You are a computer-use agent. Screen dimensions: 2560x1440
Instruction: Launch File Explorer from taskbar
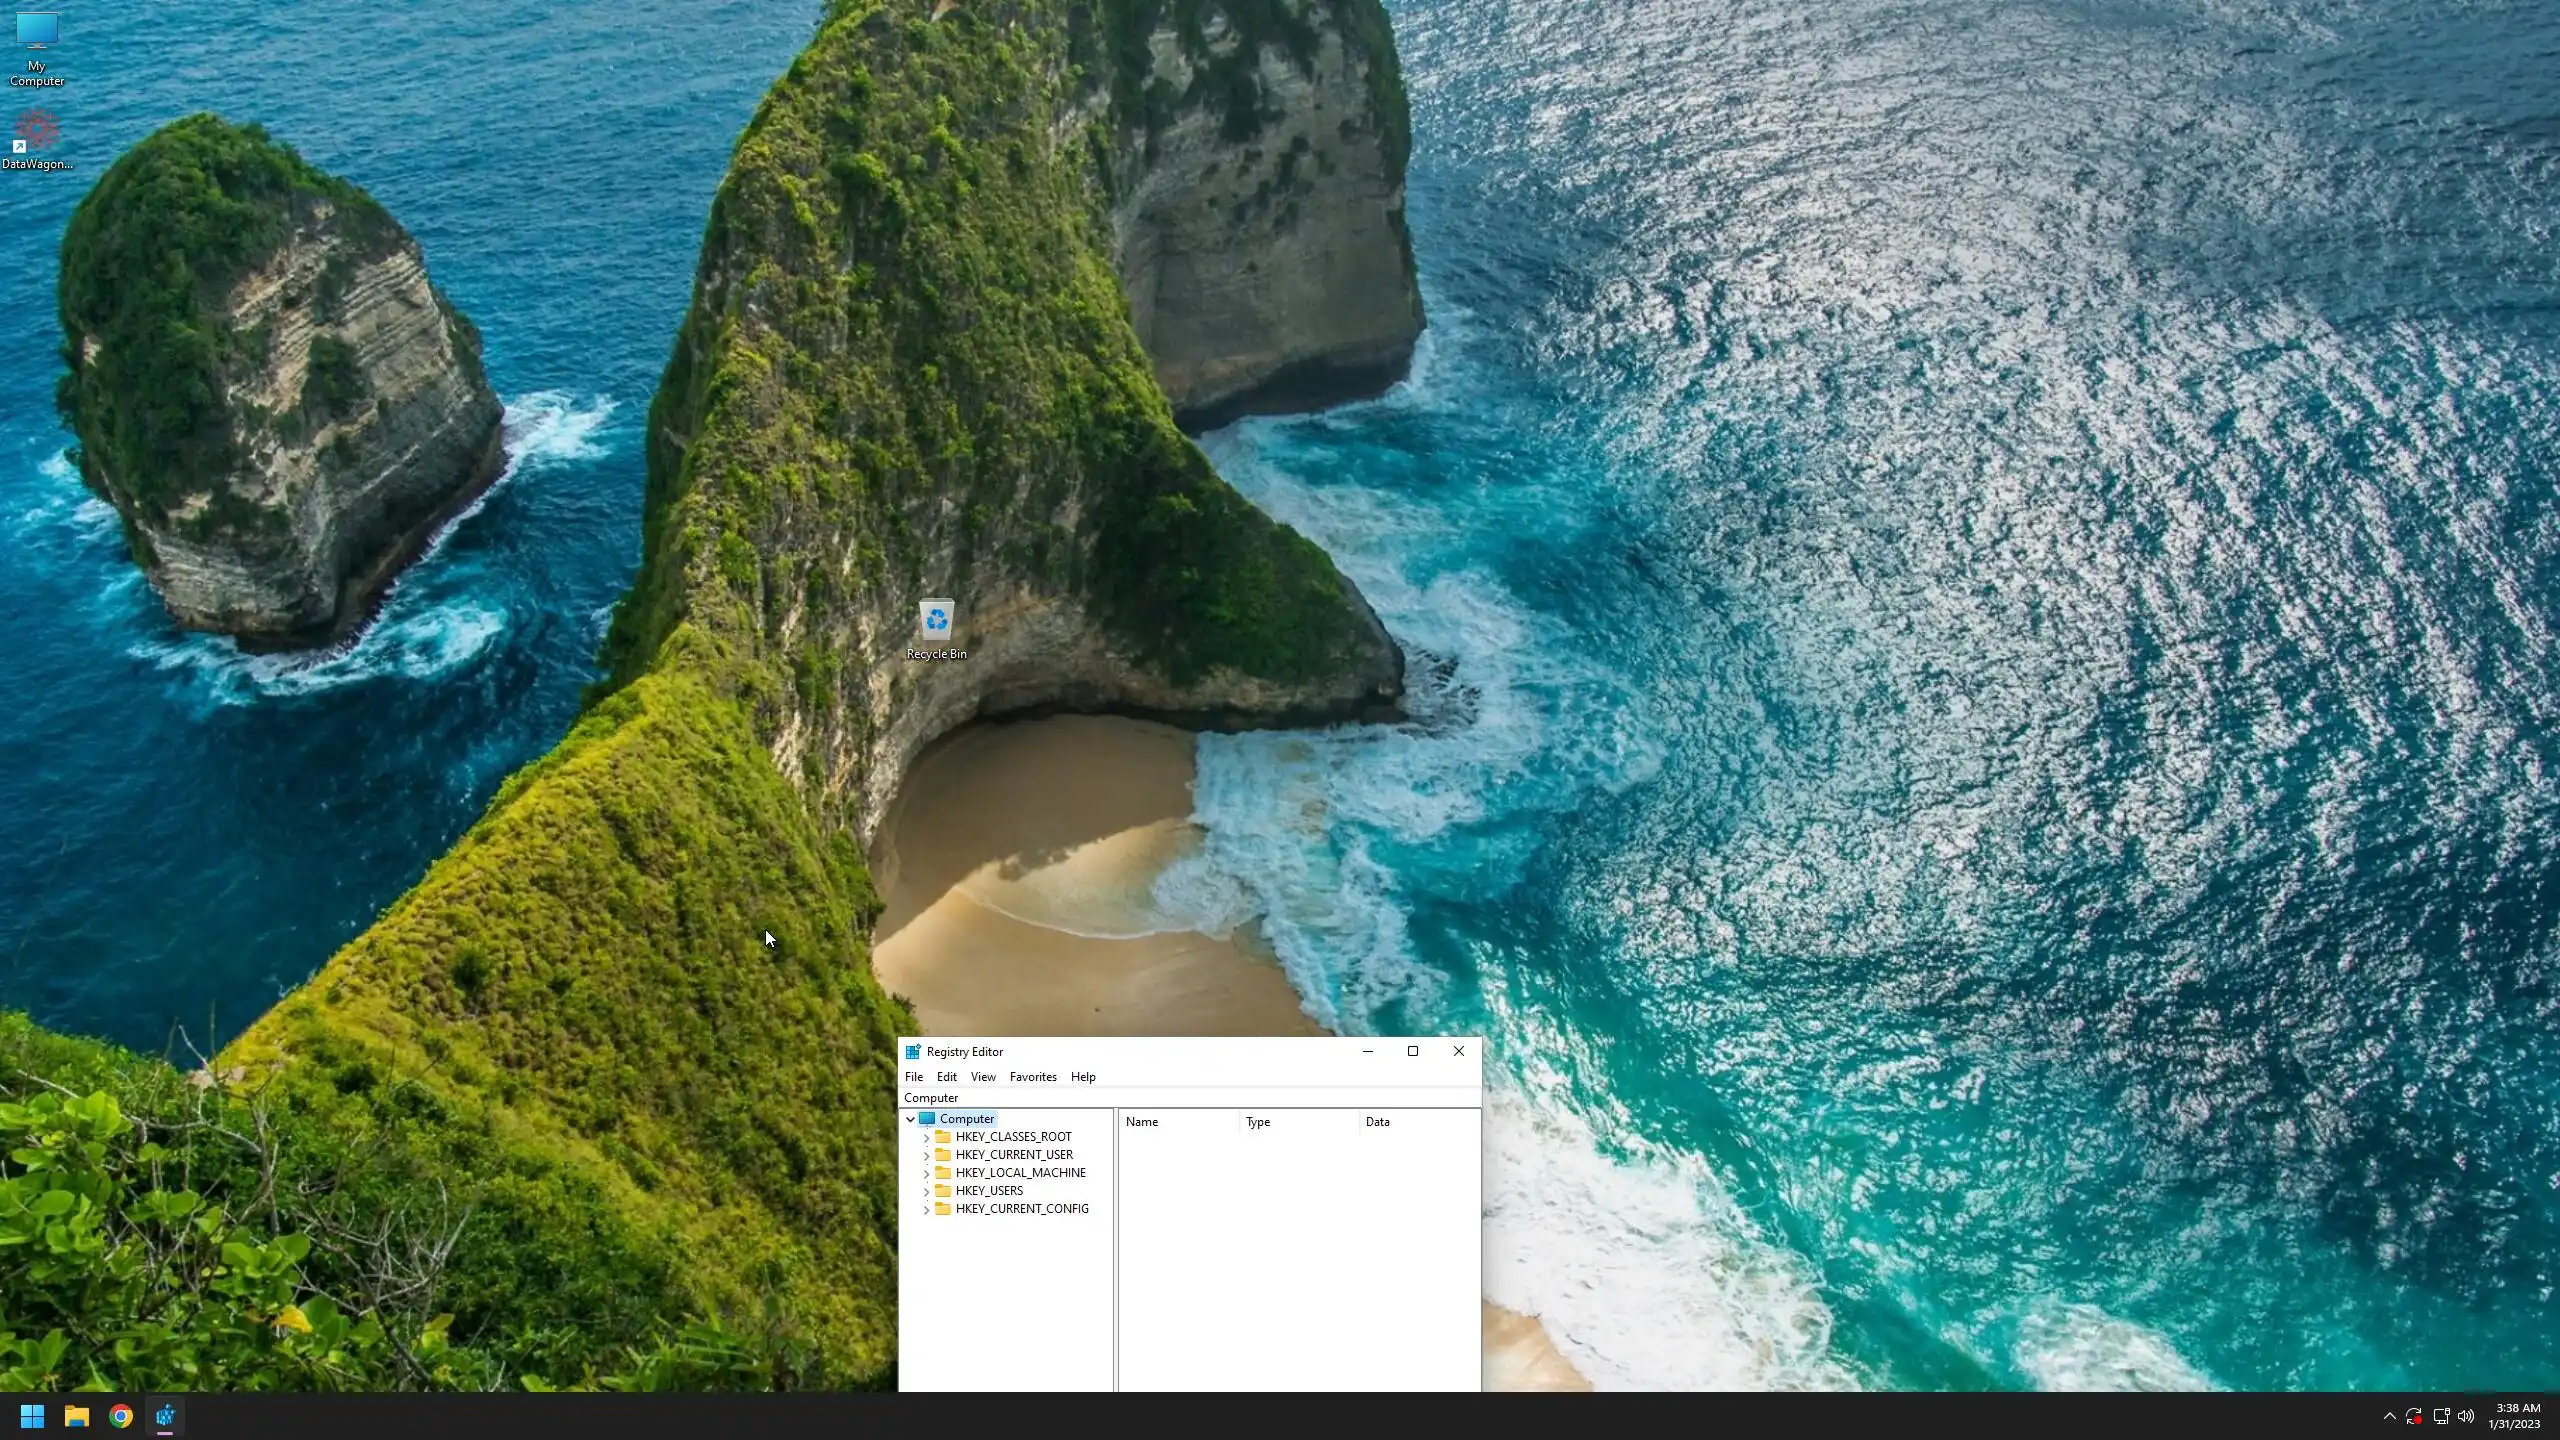tap(77, 1416)
